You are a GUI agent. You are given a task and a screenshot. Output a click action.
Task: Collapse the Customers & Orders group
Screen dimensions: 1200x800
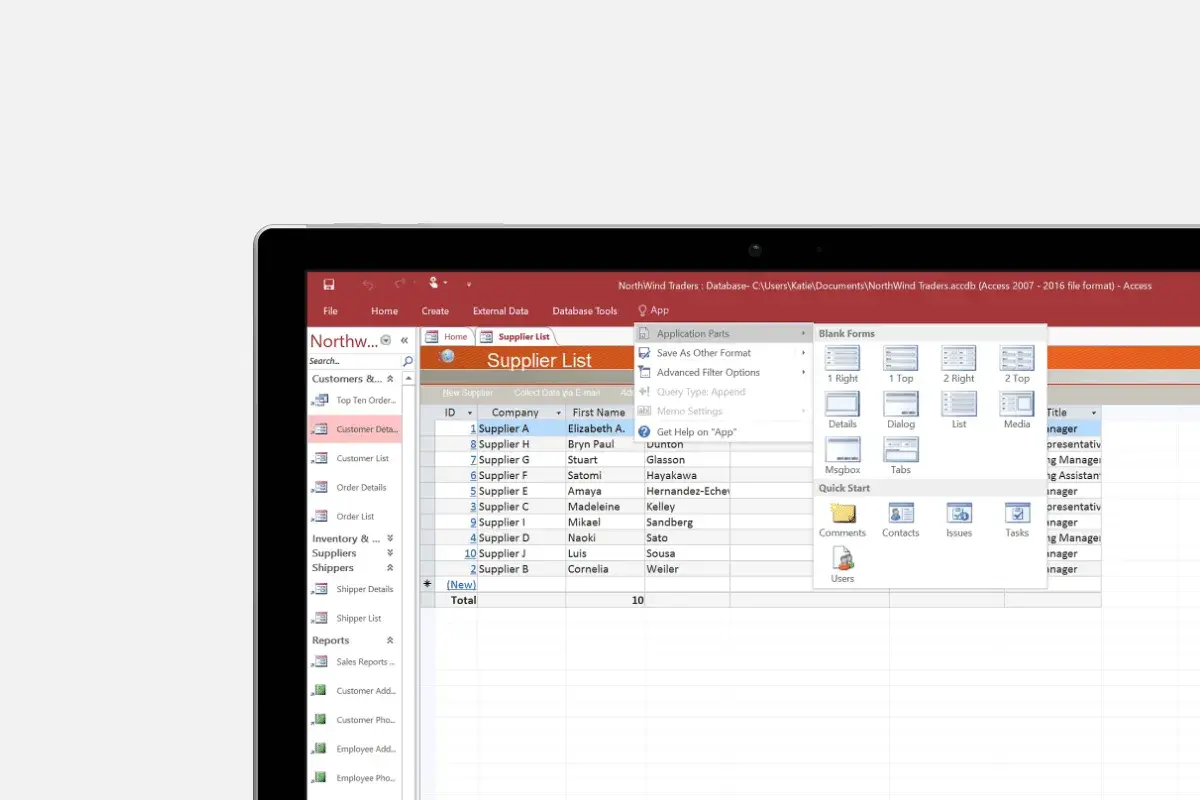[x=391, y=379]
